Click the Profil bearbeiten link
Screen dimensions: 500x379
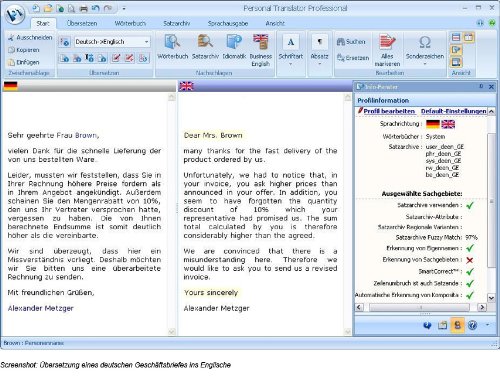click(389, 111)
